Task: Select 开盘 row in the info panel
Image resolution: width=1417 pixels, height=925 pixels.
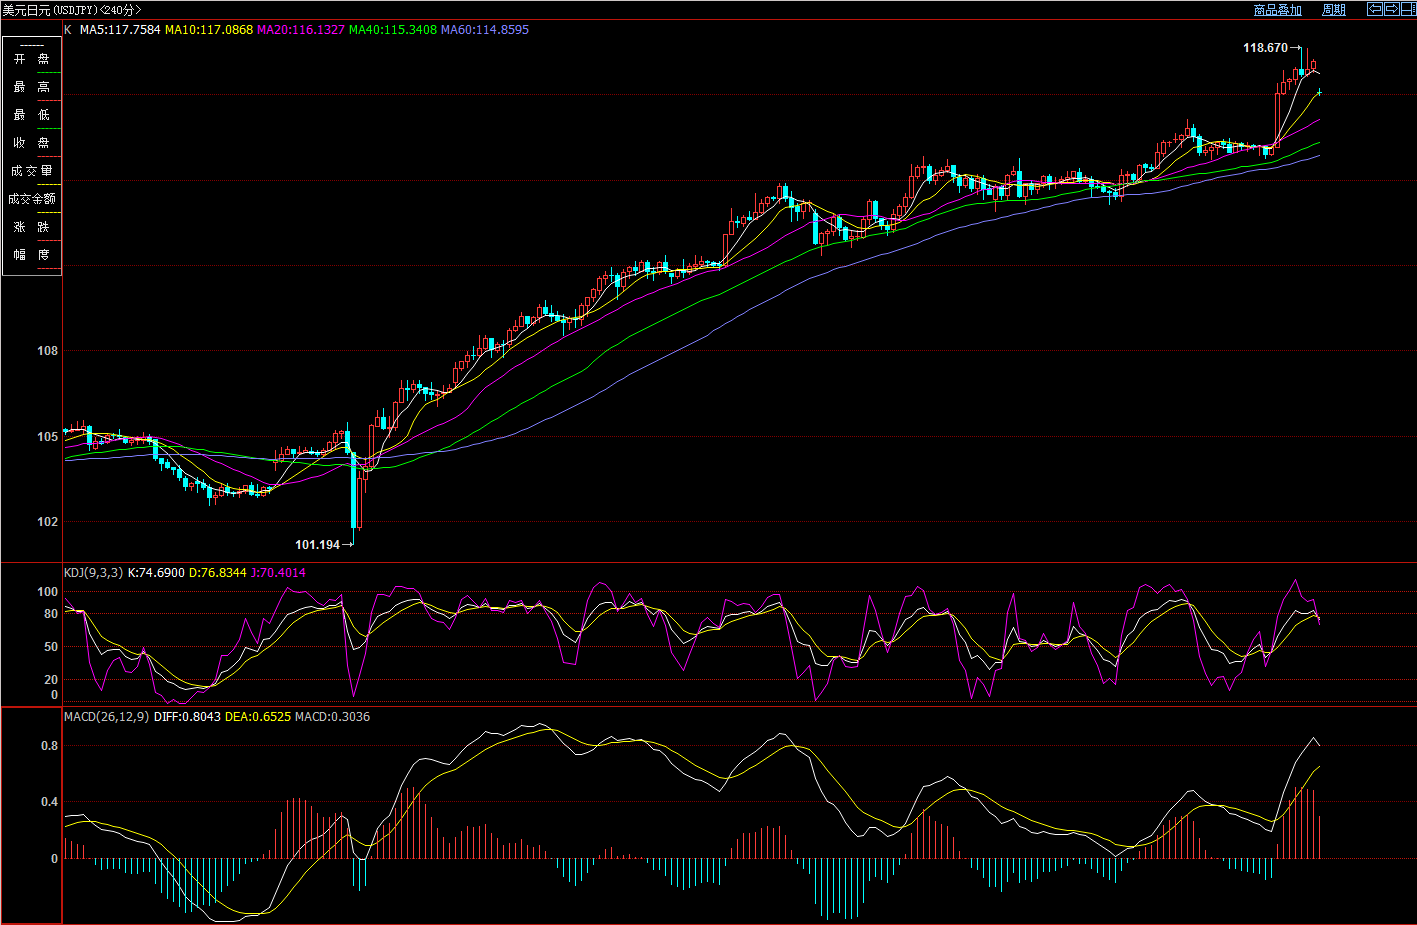Action: [x=31, y=59]
